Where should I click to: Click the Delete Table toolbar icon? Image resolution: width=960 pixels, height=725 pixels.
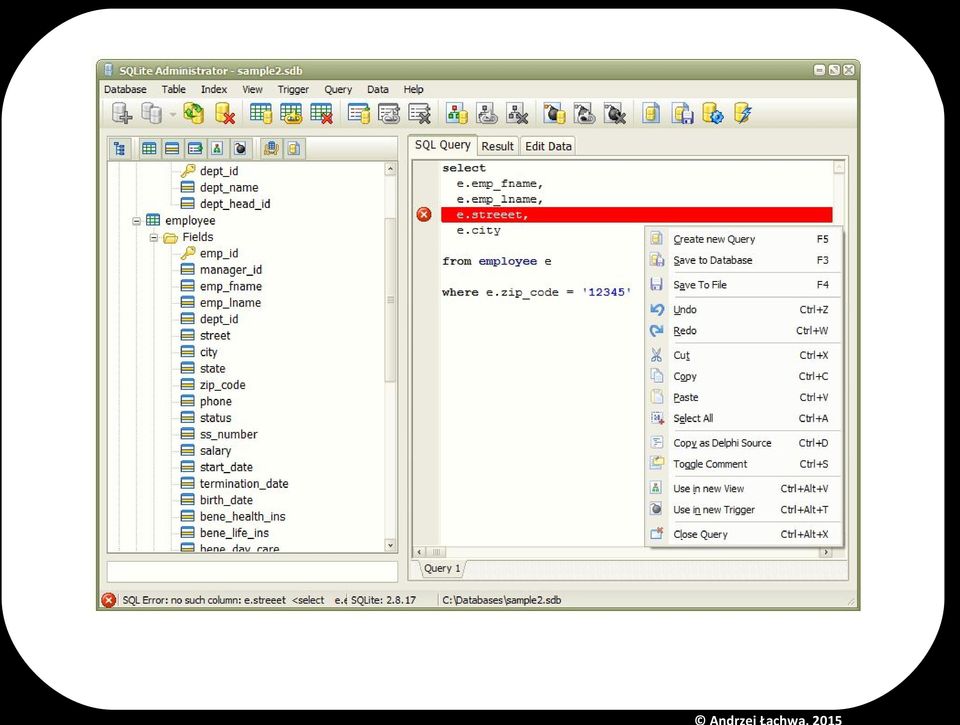(321, 113)
